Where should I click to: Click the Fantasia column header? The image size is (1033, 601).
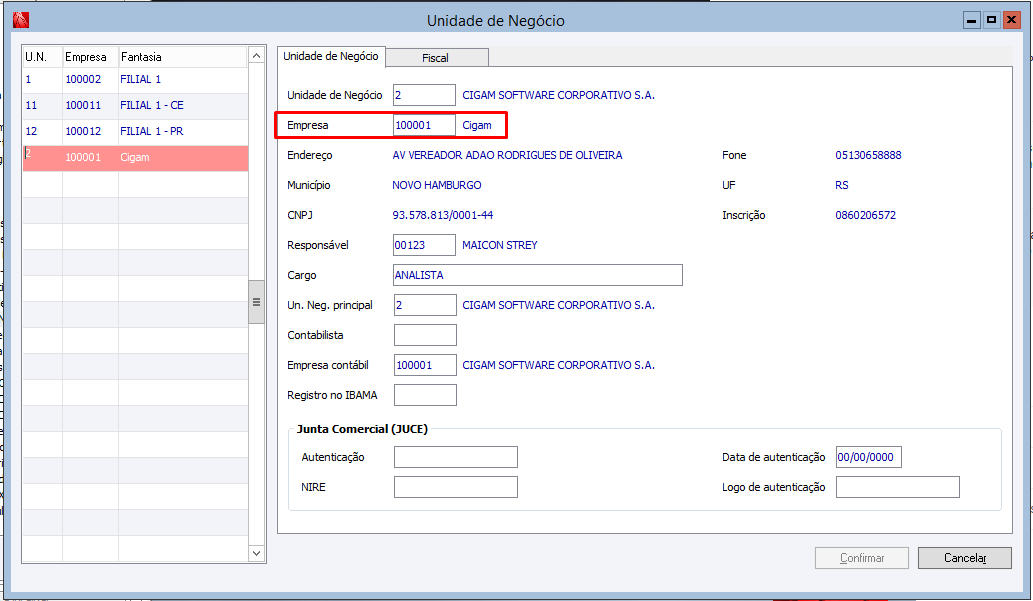[183, 57]
